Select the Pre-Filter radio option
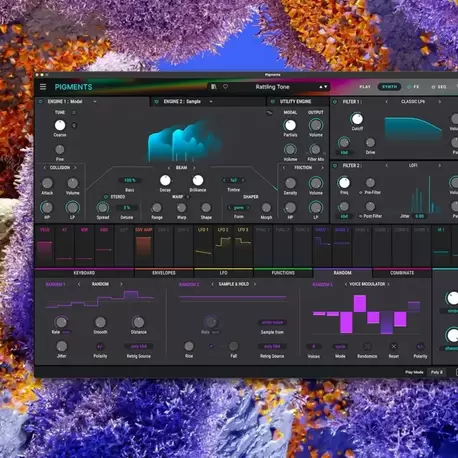 tap(360, 193)
